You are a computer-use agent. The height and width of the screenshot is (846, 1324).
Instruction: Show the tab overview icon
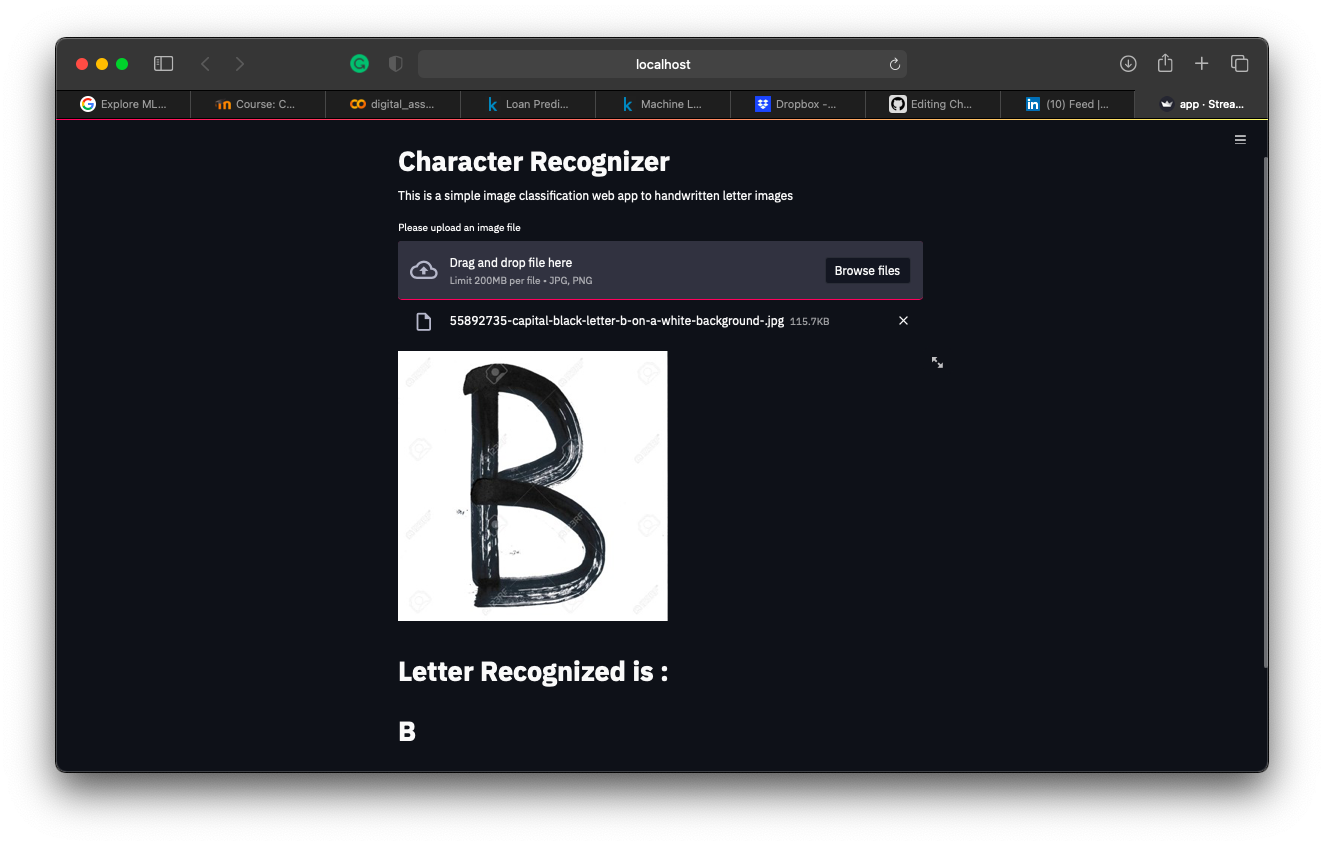coord(1240,63)
